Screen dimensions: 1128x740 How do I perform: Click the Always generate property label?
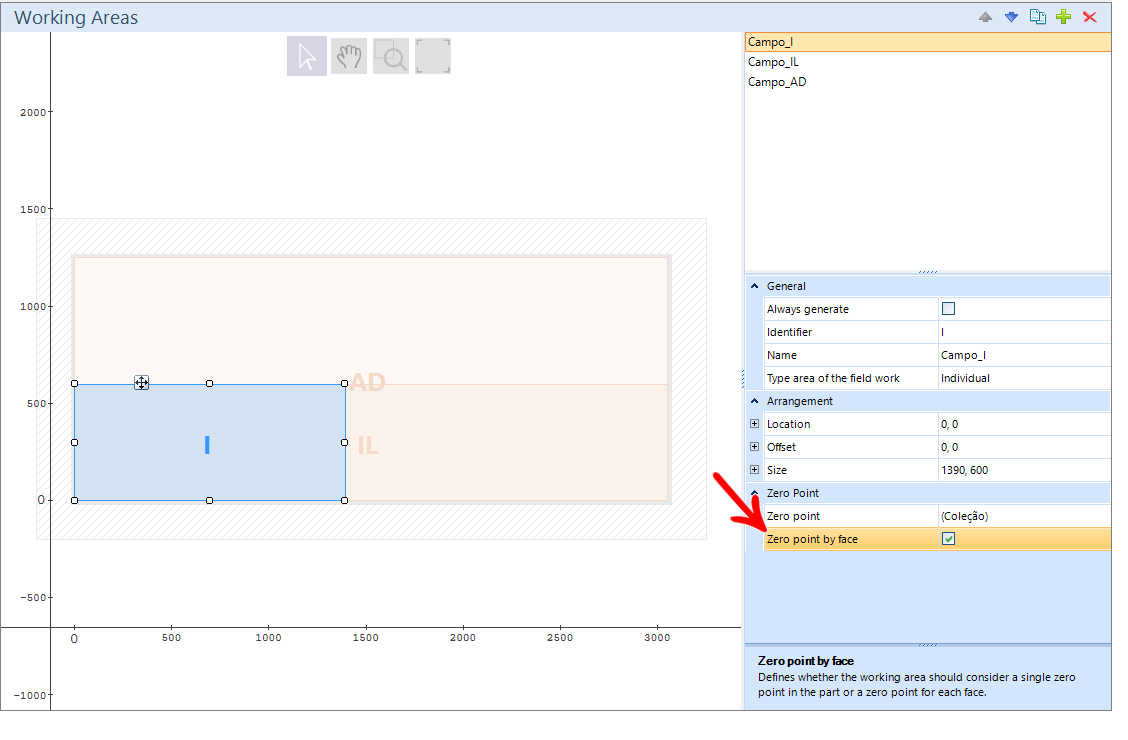point(808,309)
